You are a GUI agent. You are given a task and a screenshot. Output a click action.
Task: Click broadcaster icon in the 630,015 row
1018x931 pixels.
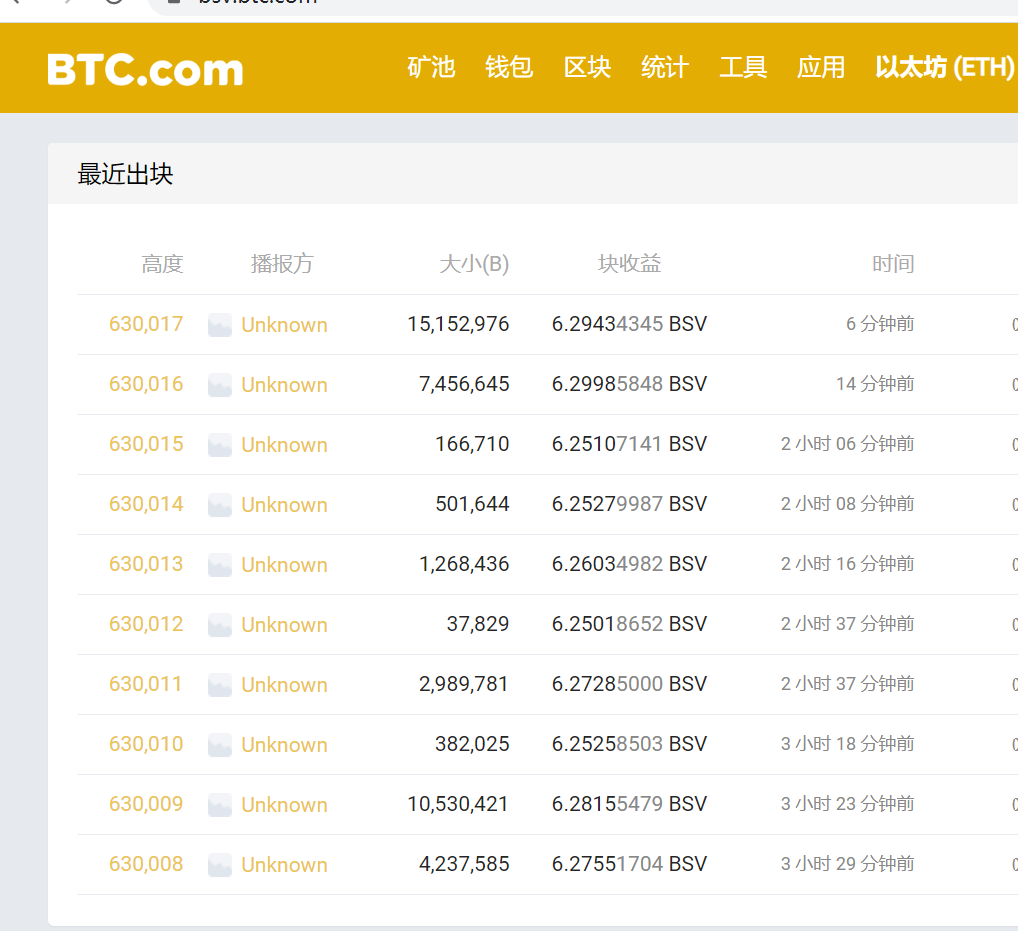220,445
